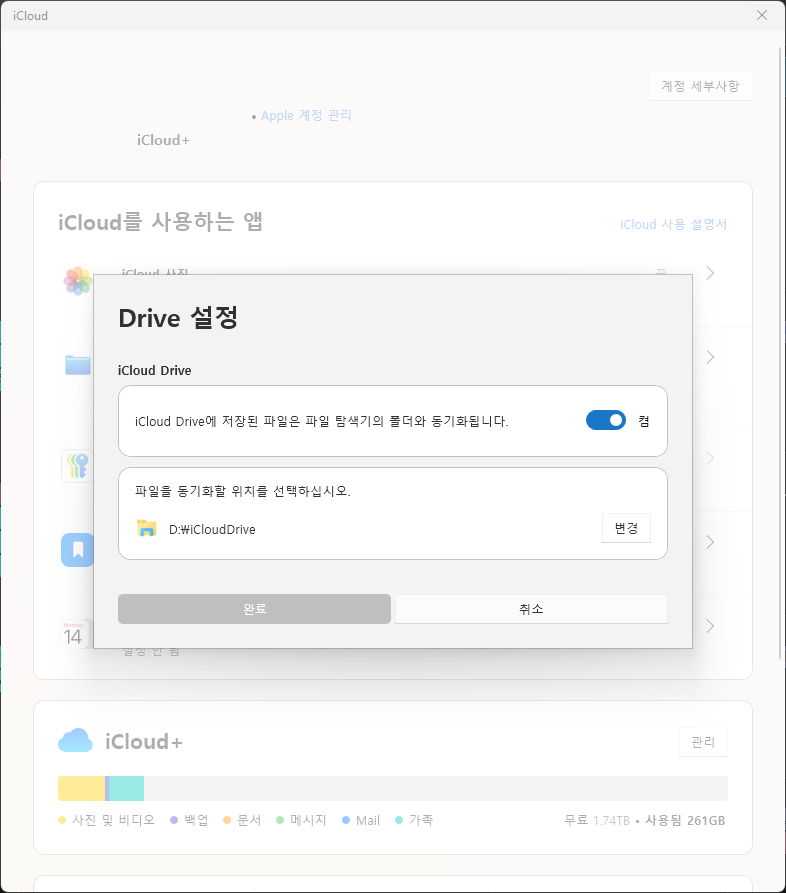
Task: Click the 가족 legend label
Action: 421,820
